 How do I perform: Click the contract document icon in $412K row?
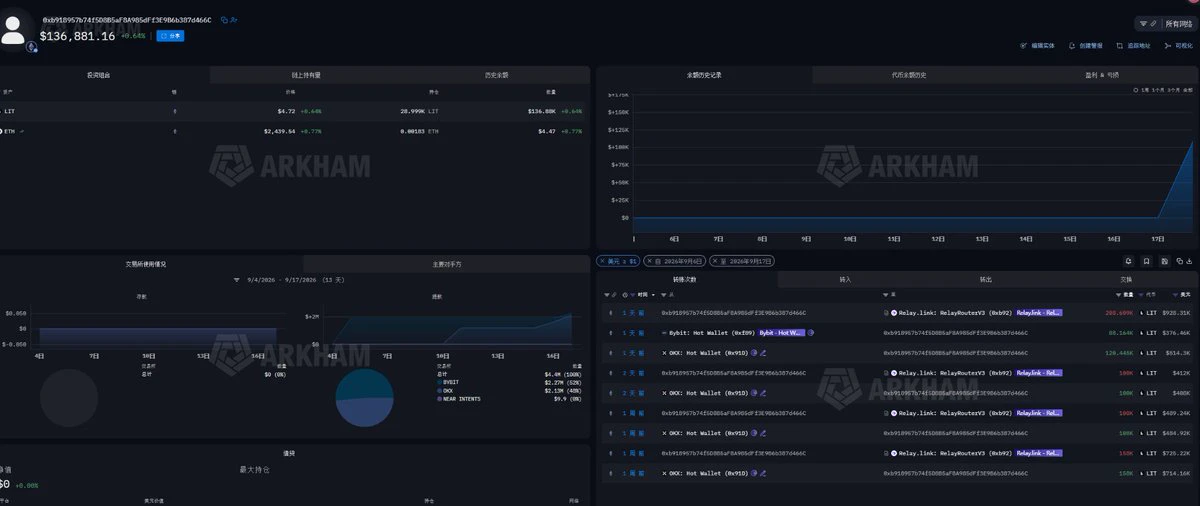[x=886, y=372]
